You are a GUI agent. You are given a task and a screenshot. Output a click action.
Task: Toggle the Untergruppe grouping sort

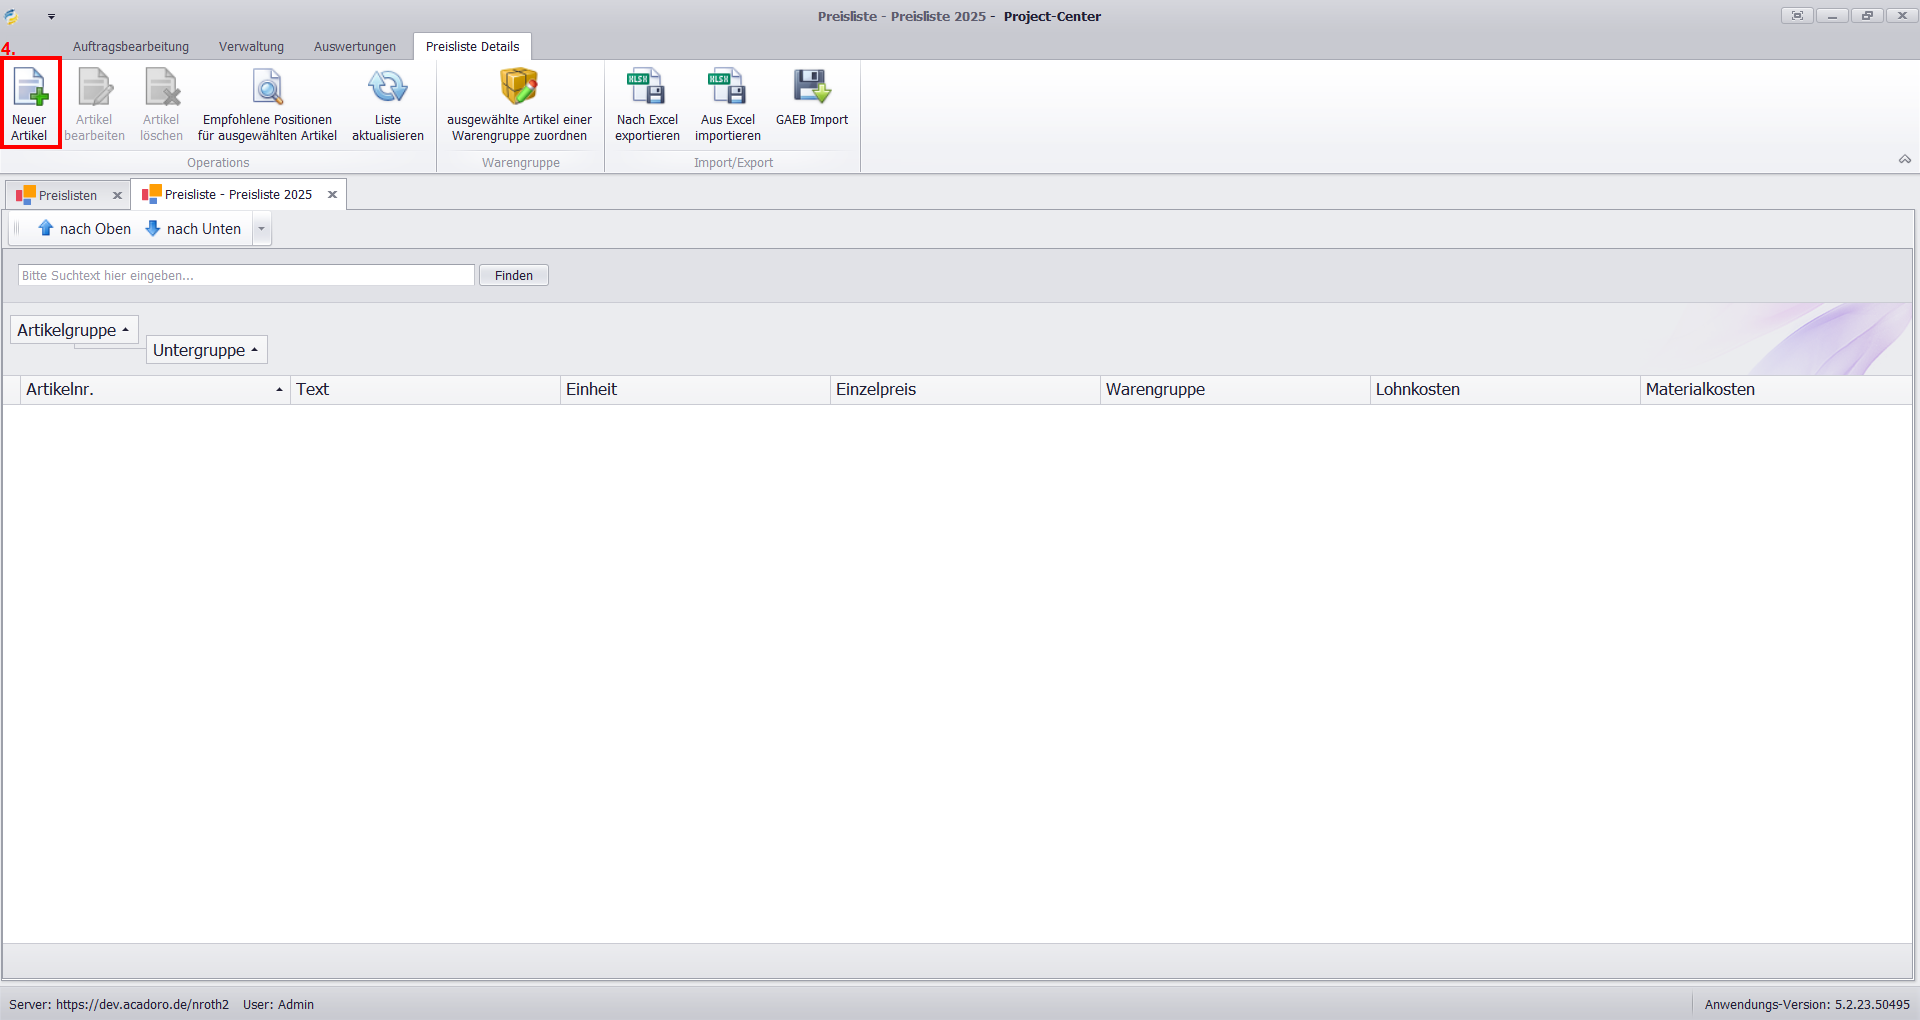click(x=206, y=350)
